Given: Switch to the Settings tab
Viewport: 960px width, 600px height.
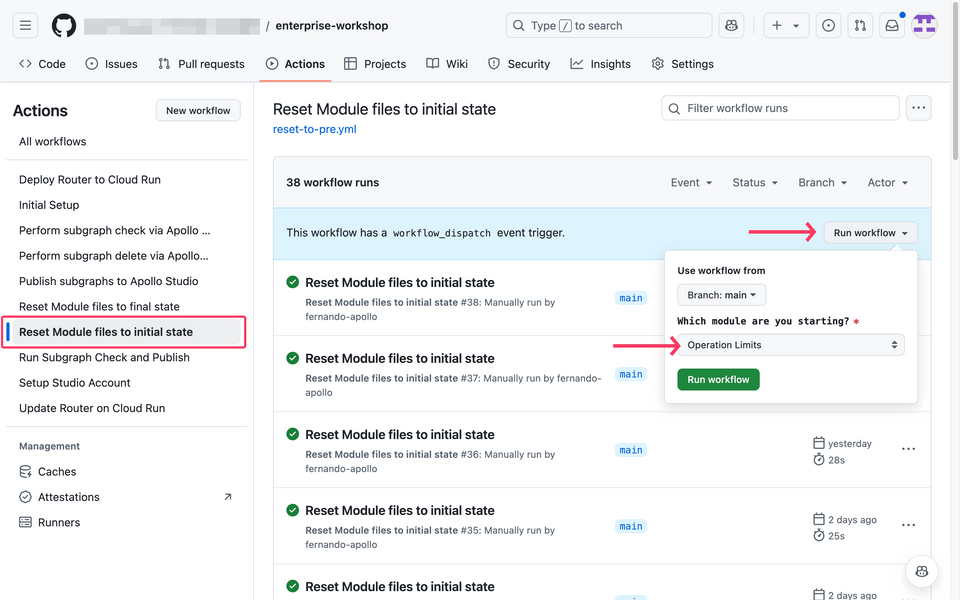Looking at the screenshot, I should pyautogui.click(x=683, y=64).
